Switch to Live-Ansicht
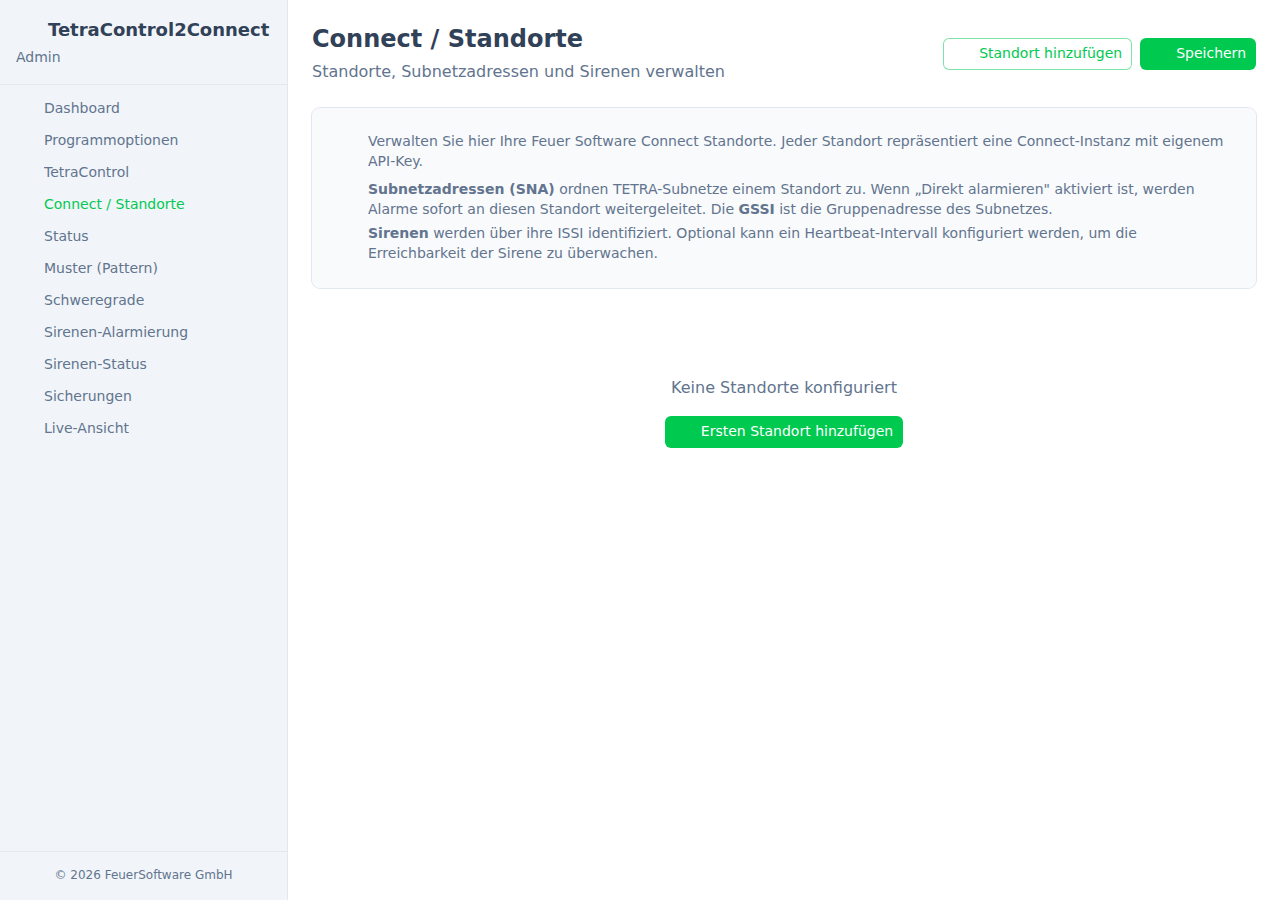This screenshot has height=900, width=1280. coord(86,428)
